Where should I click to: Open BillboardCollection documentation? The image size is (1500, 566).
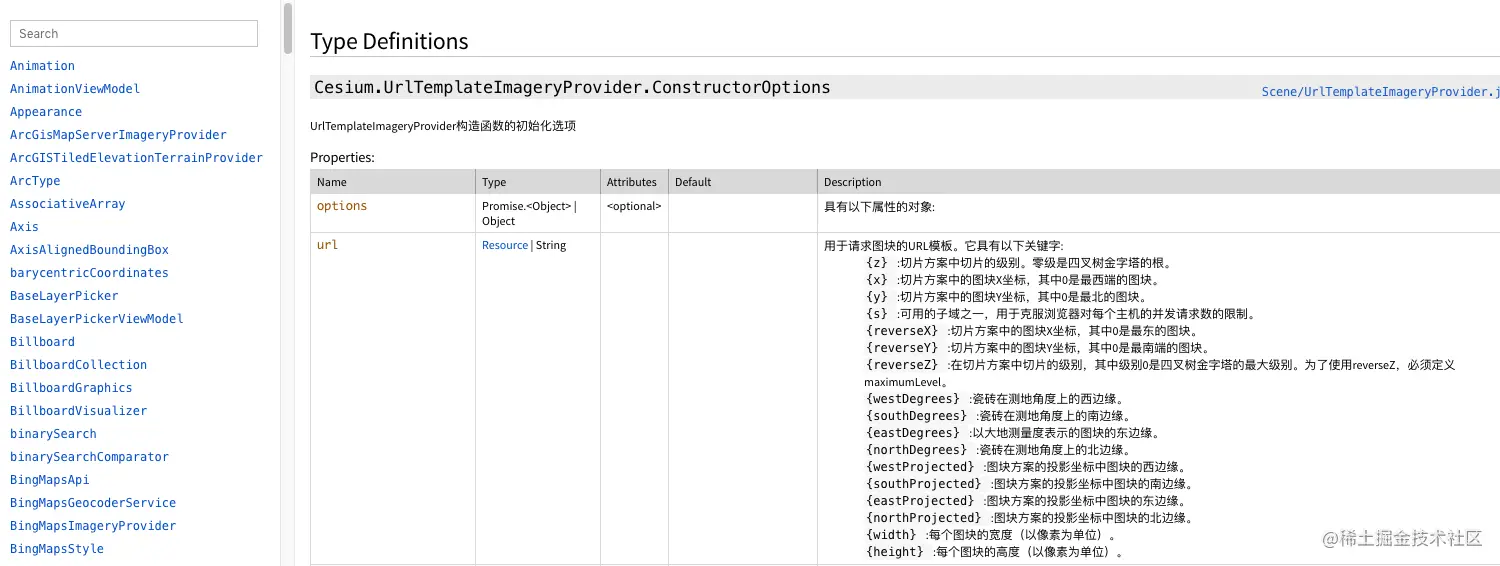click(x=78, y=365)
